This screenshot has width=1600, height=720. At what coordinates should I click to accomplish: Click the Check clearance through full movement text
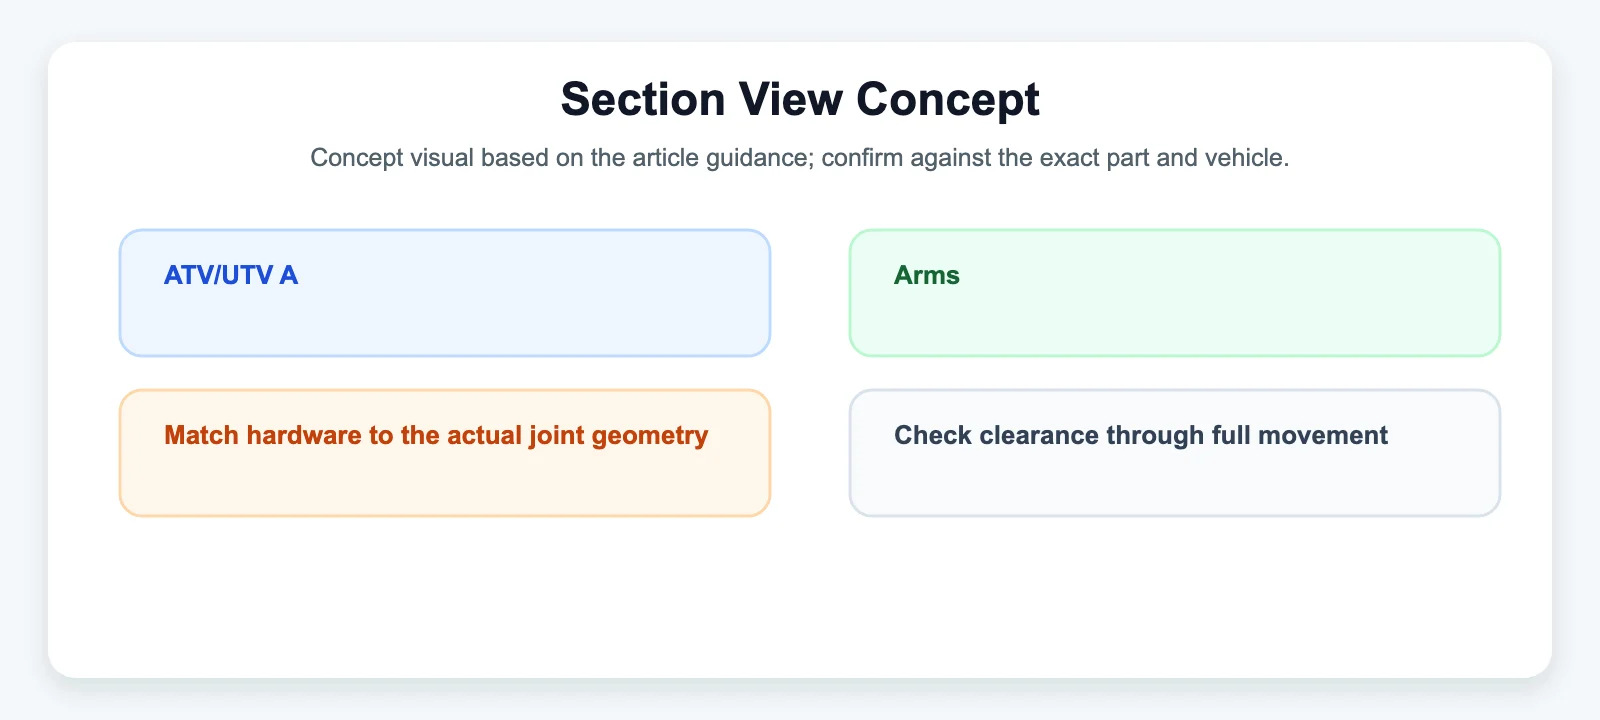(1141, 436)
